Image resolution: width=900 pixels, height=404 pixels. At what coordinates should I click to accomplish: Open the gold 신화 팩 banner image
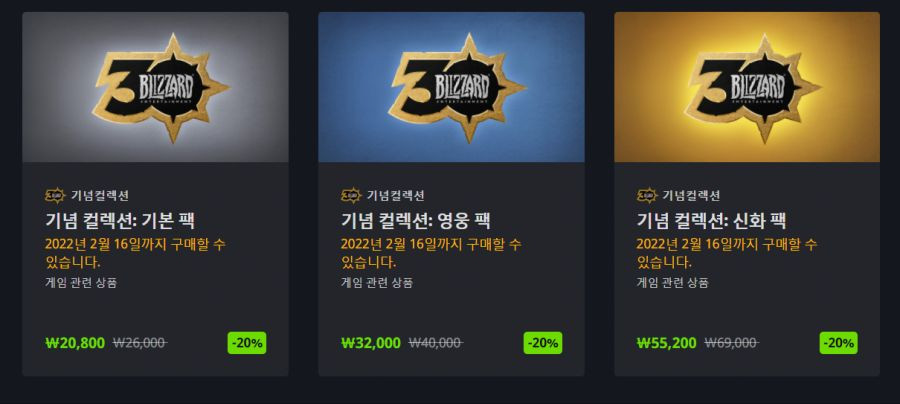747,87
